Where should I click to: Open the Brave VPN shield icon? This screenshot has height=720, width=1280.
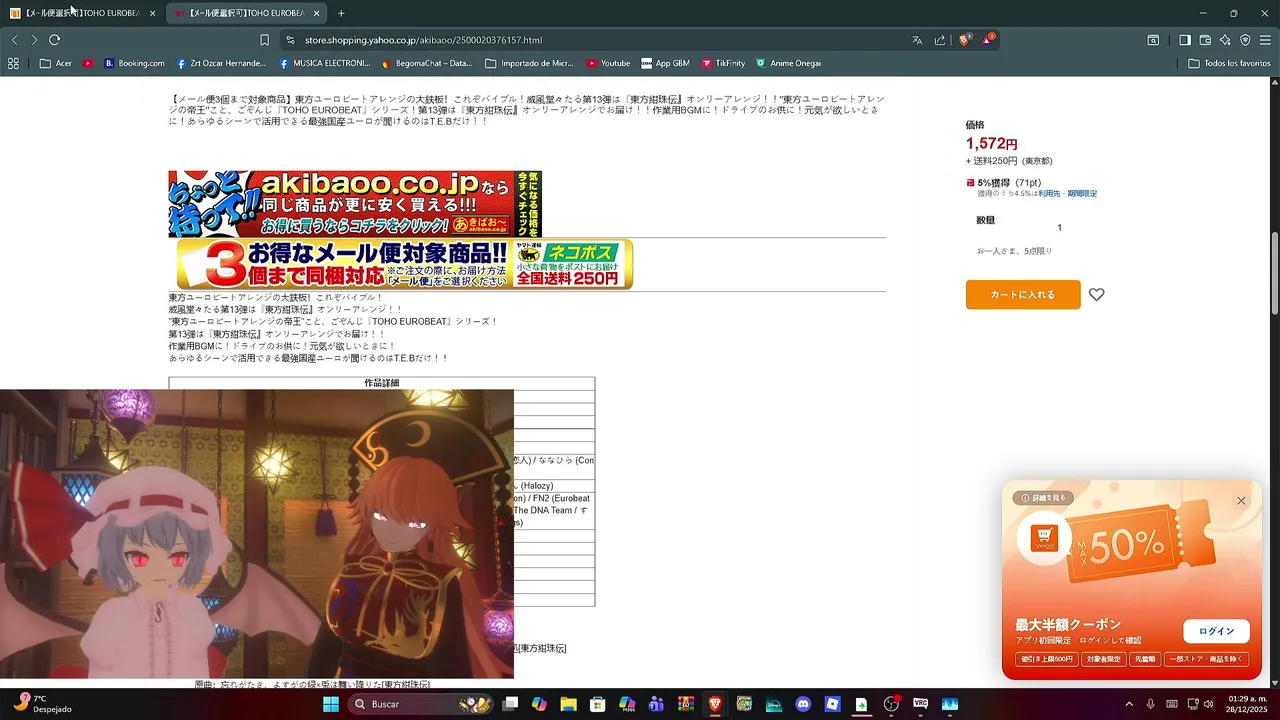(1245, 40)
